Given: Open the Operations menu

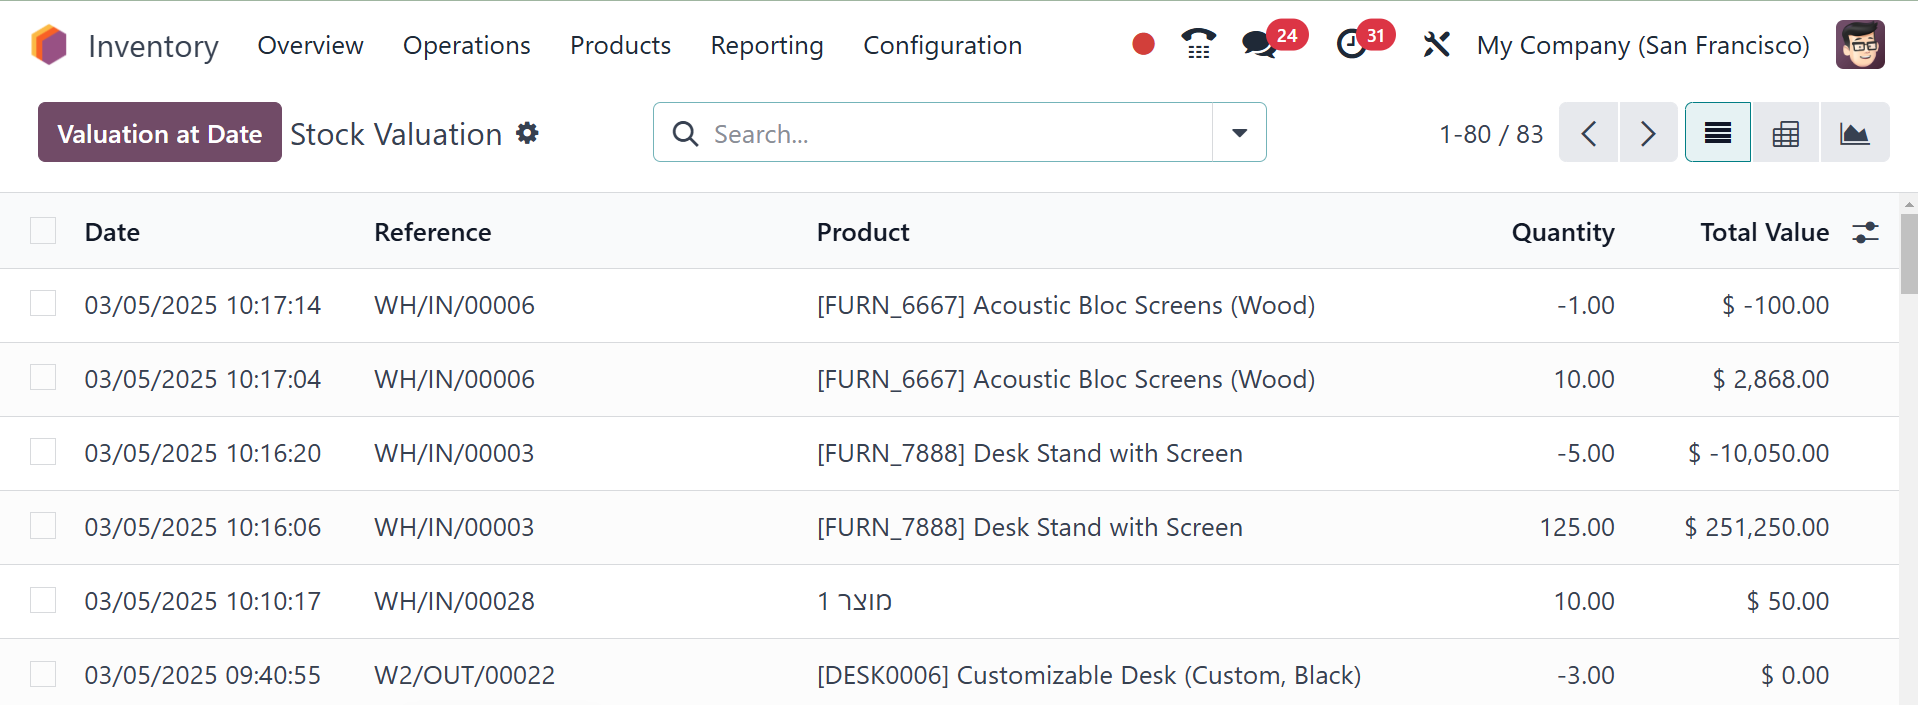Looking at the screenshot, I should pos(466,46).
